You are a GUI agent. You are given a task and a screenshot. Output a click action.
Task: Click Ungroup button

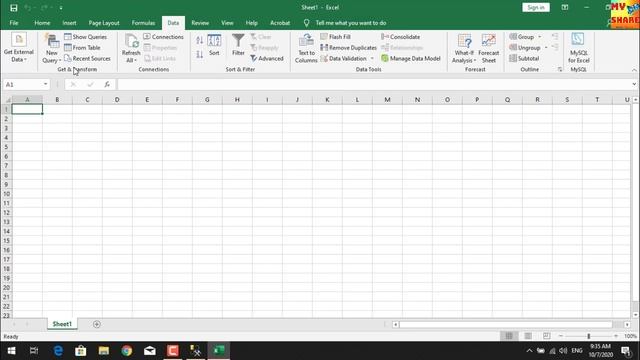[x=525, y=48]
